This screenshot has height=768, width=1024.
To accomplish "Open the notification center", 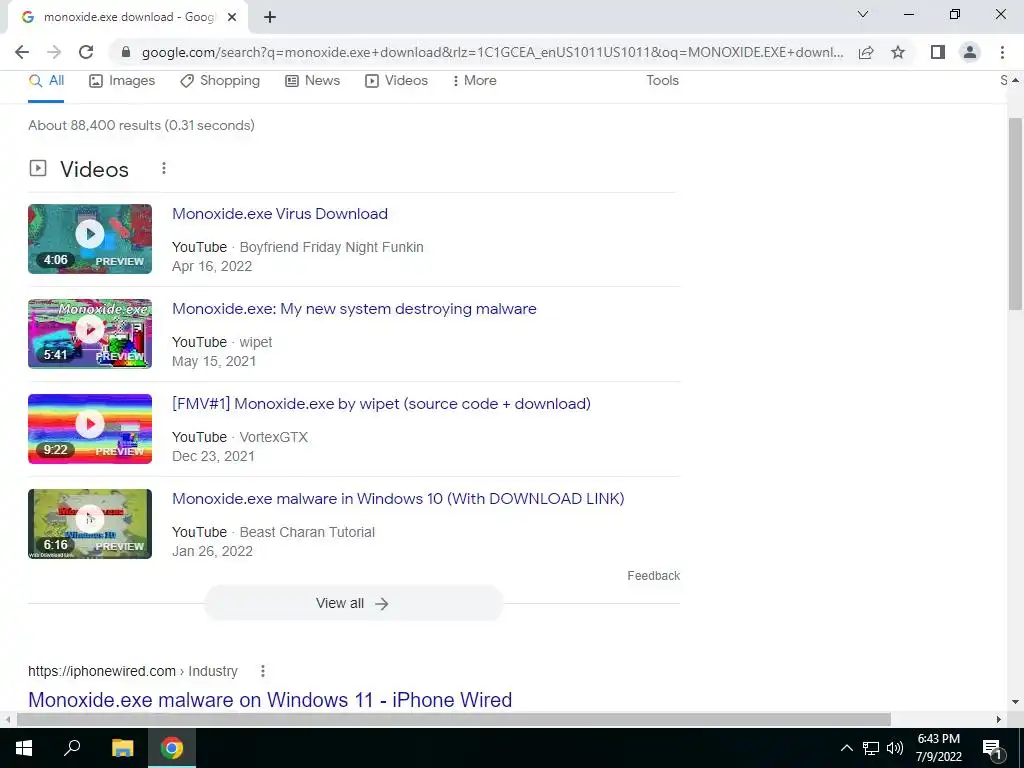I will pyautogui.click(x=992, y=748).
